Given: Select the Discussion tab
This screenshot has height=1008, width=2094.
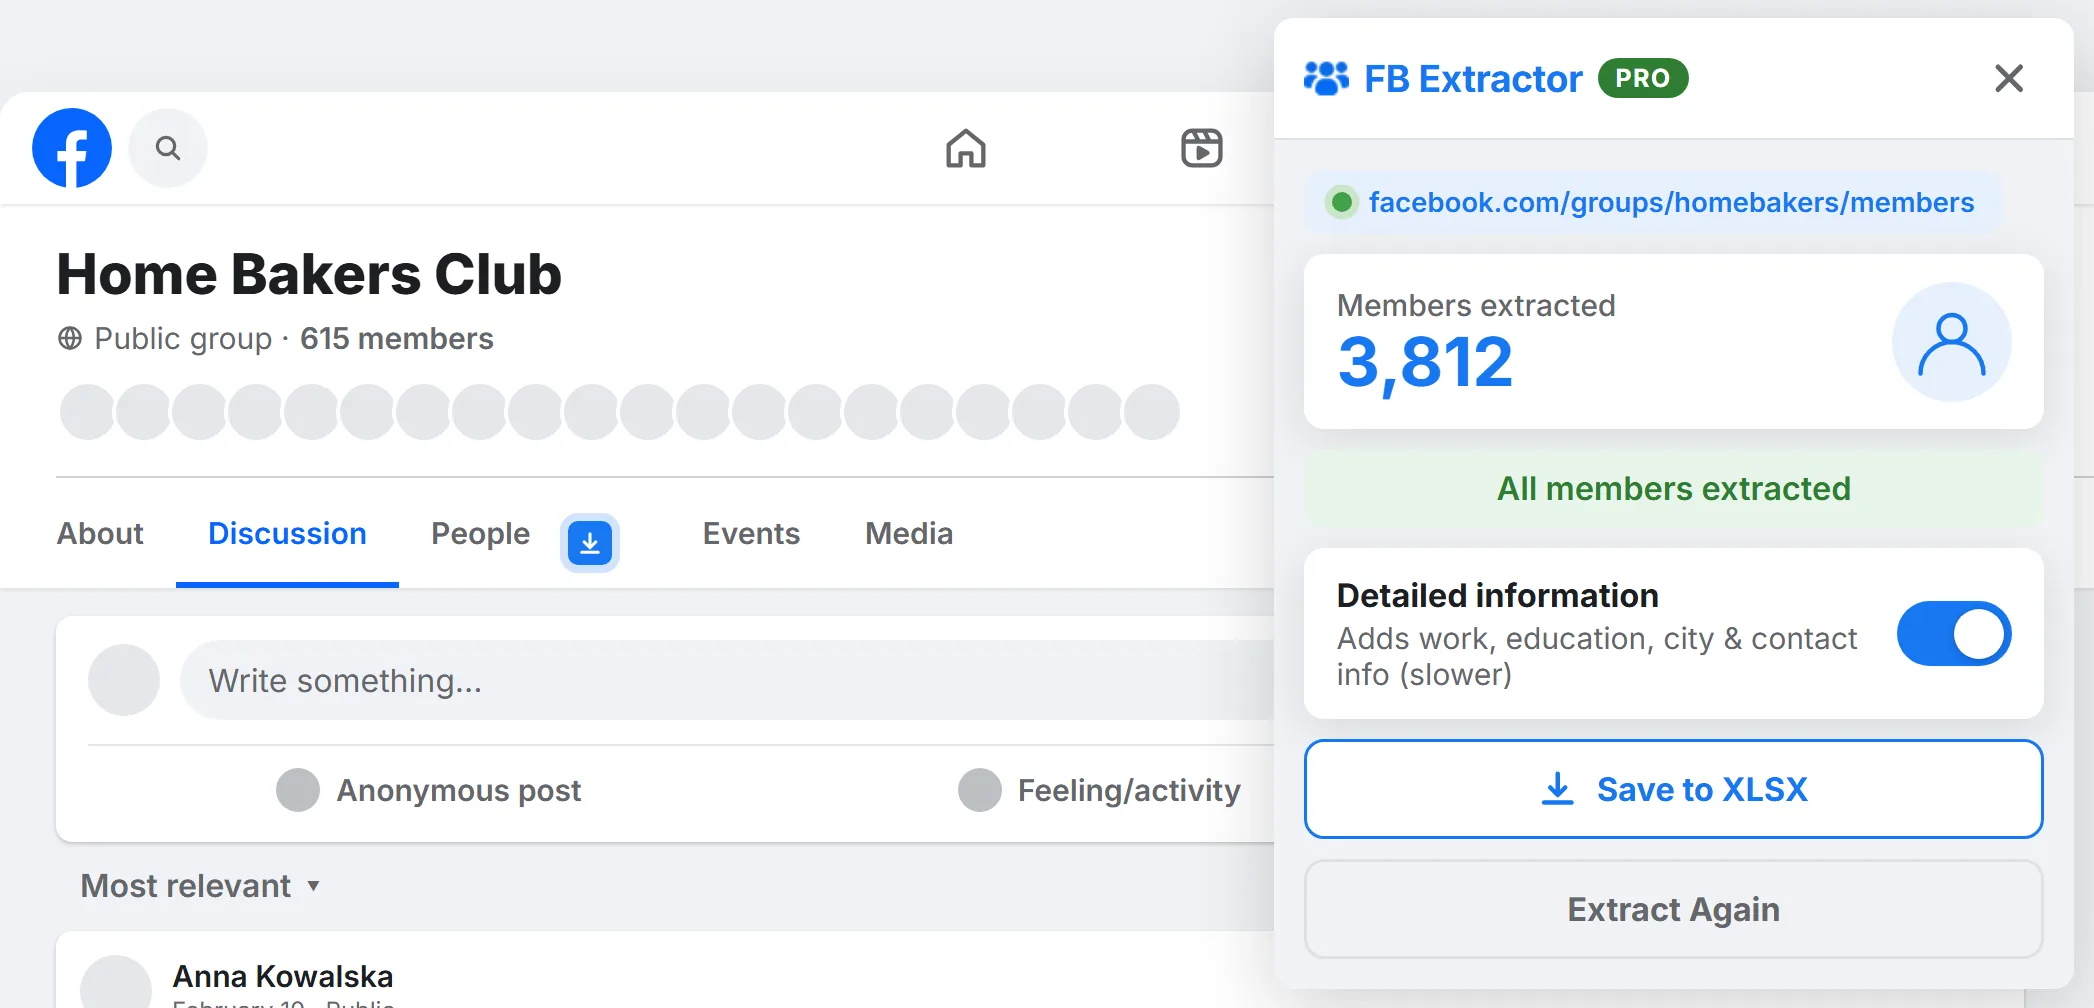Looking at the screenshot, I should (287, 534).
